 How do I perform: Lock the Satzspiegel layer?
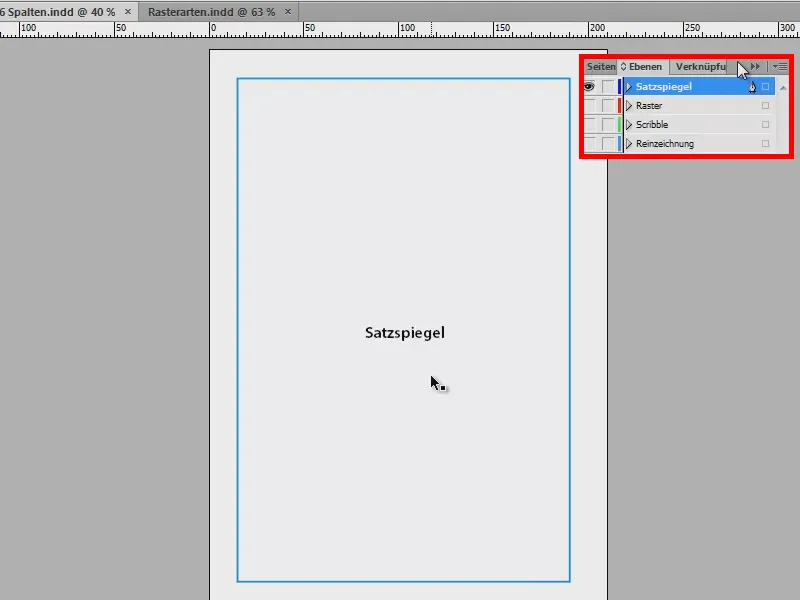pos(607,86)
